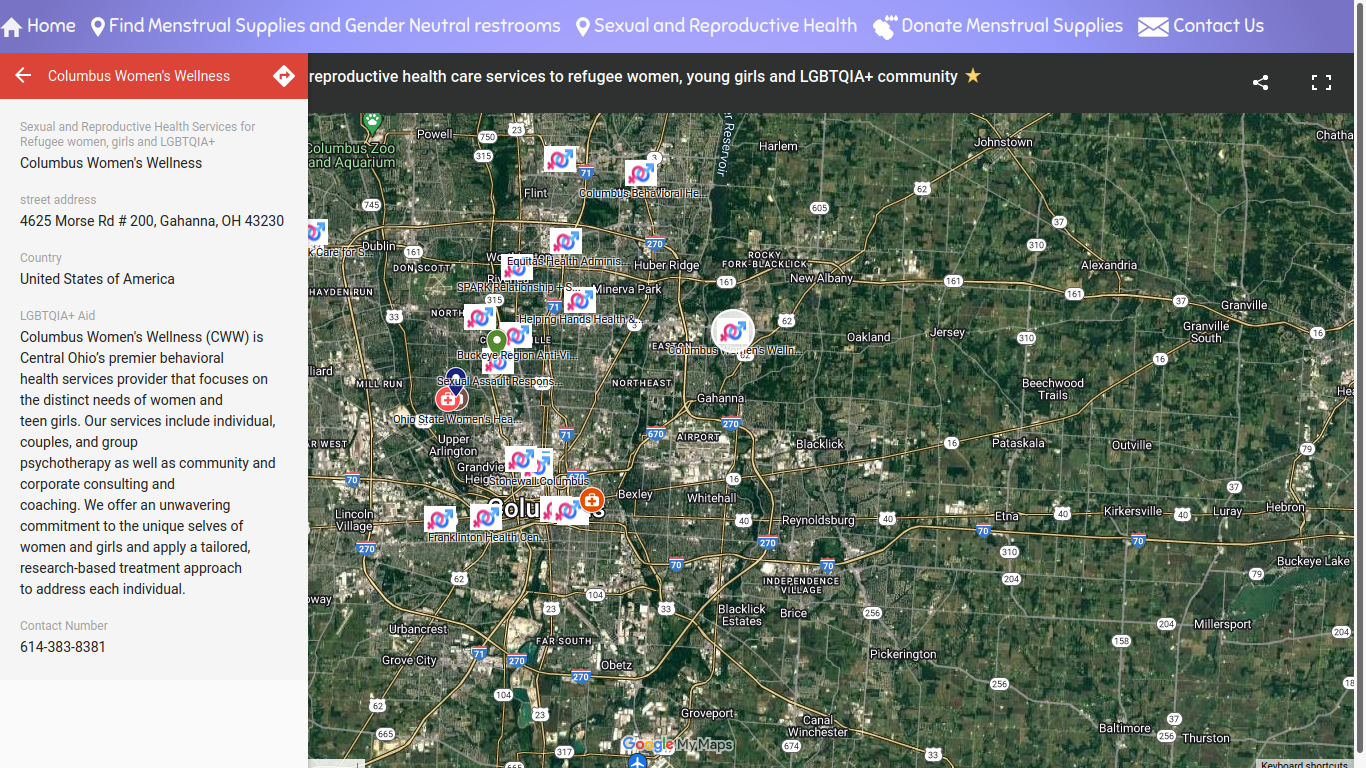Click the selected Columbus Women's Wellness marker
The height and width of the screenshot is (768, 1366).
point(733,330)
